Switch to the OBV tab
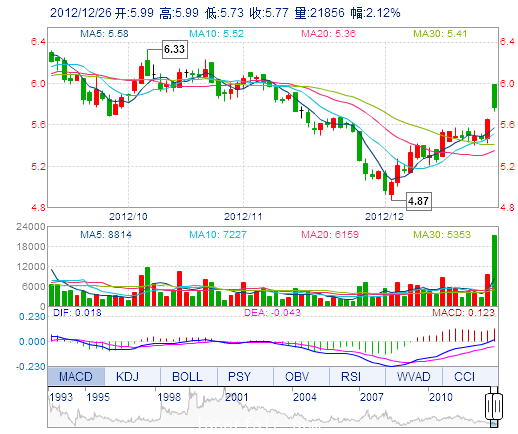The height and width of the screenshot is (434, 518). point(297,376)
